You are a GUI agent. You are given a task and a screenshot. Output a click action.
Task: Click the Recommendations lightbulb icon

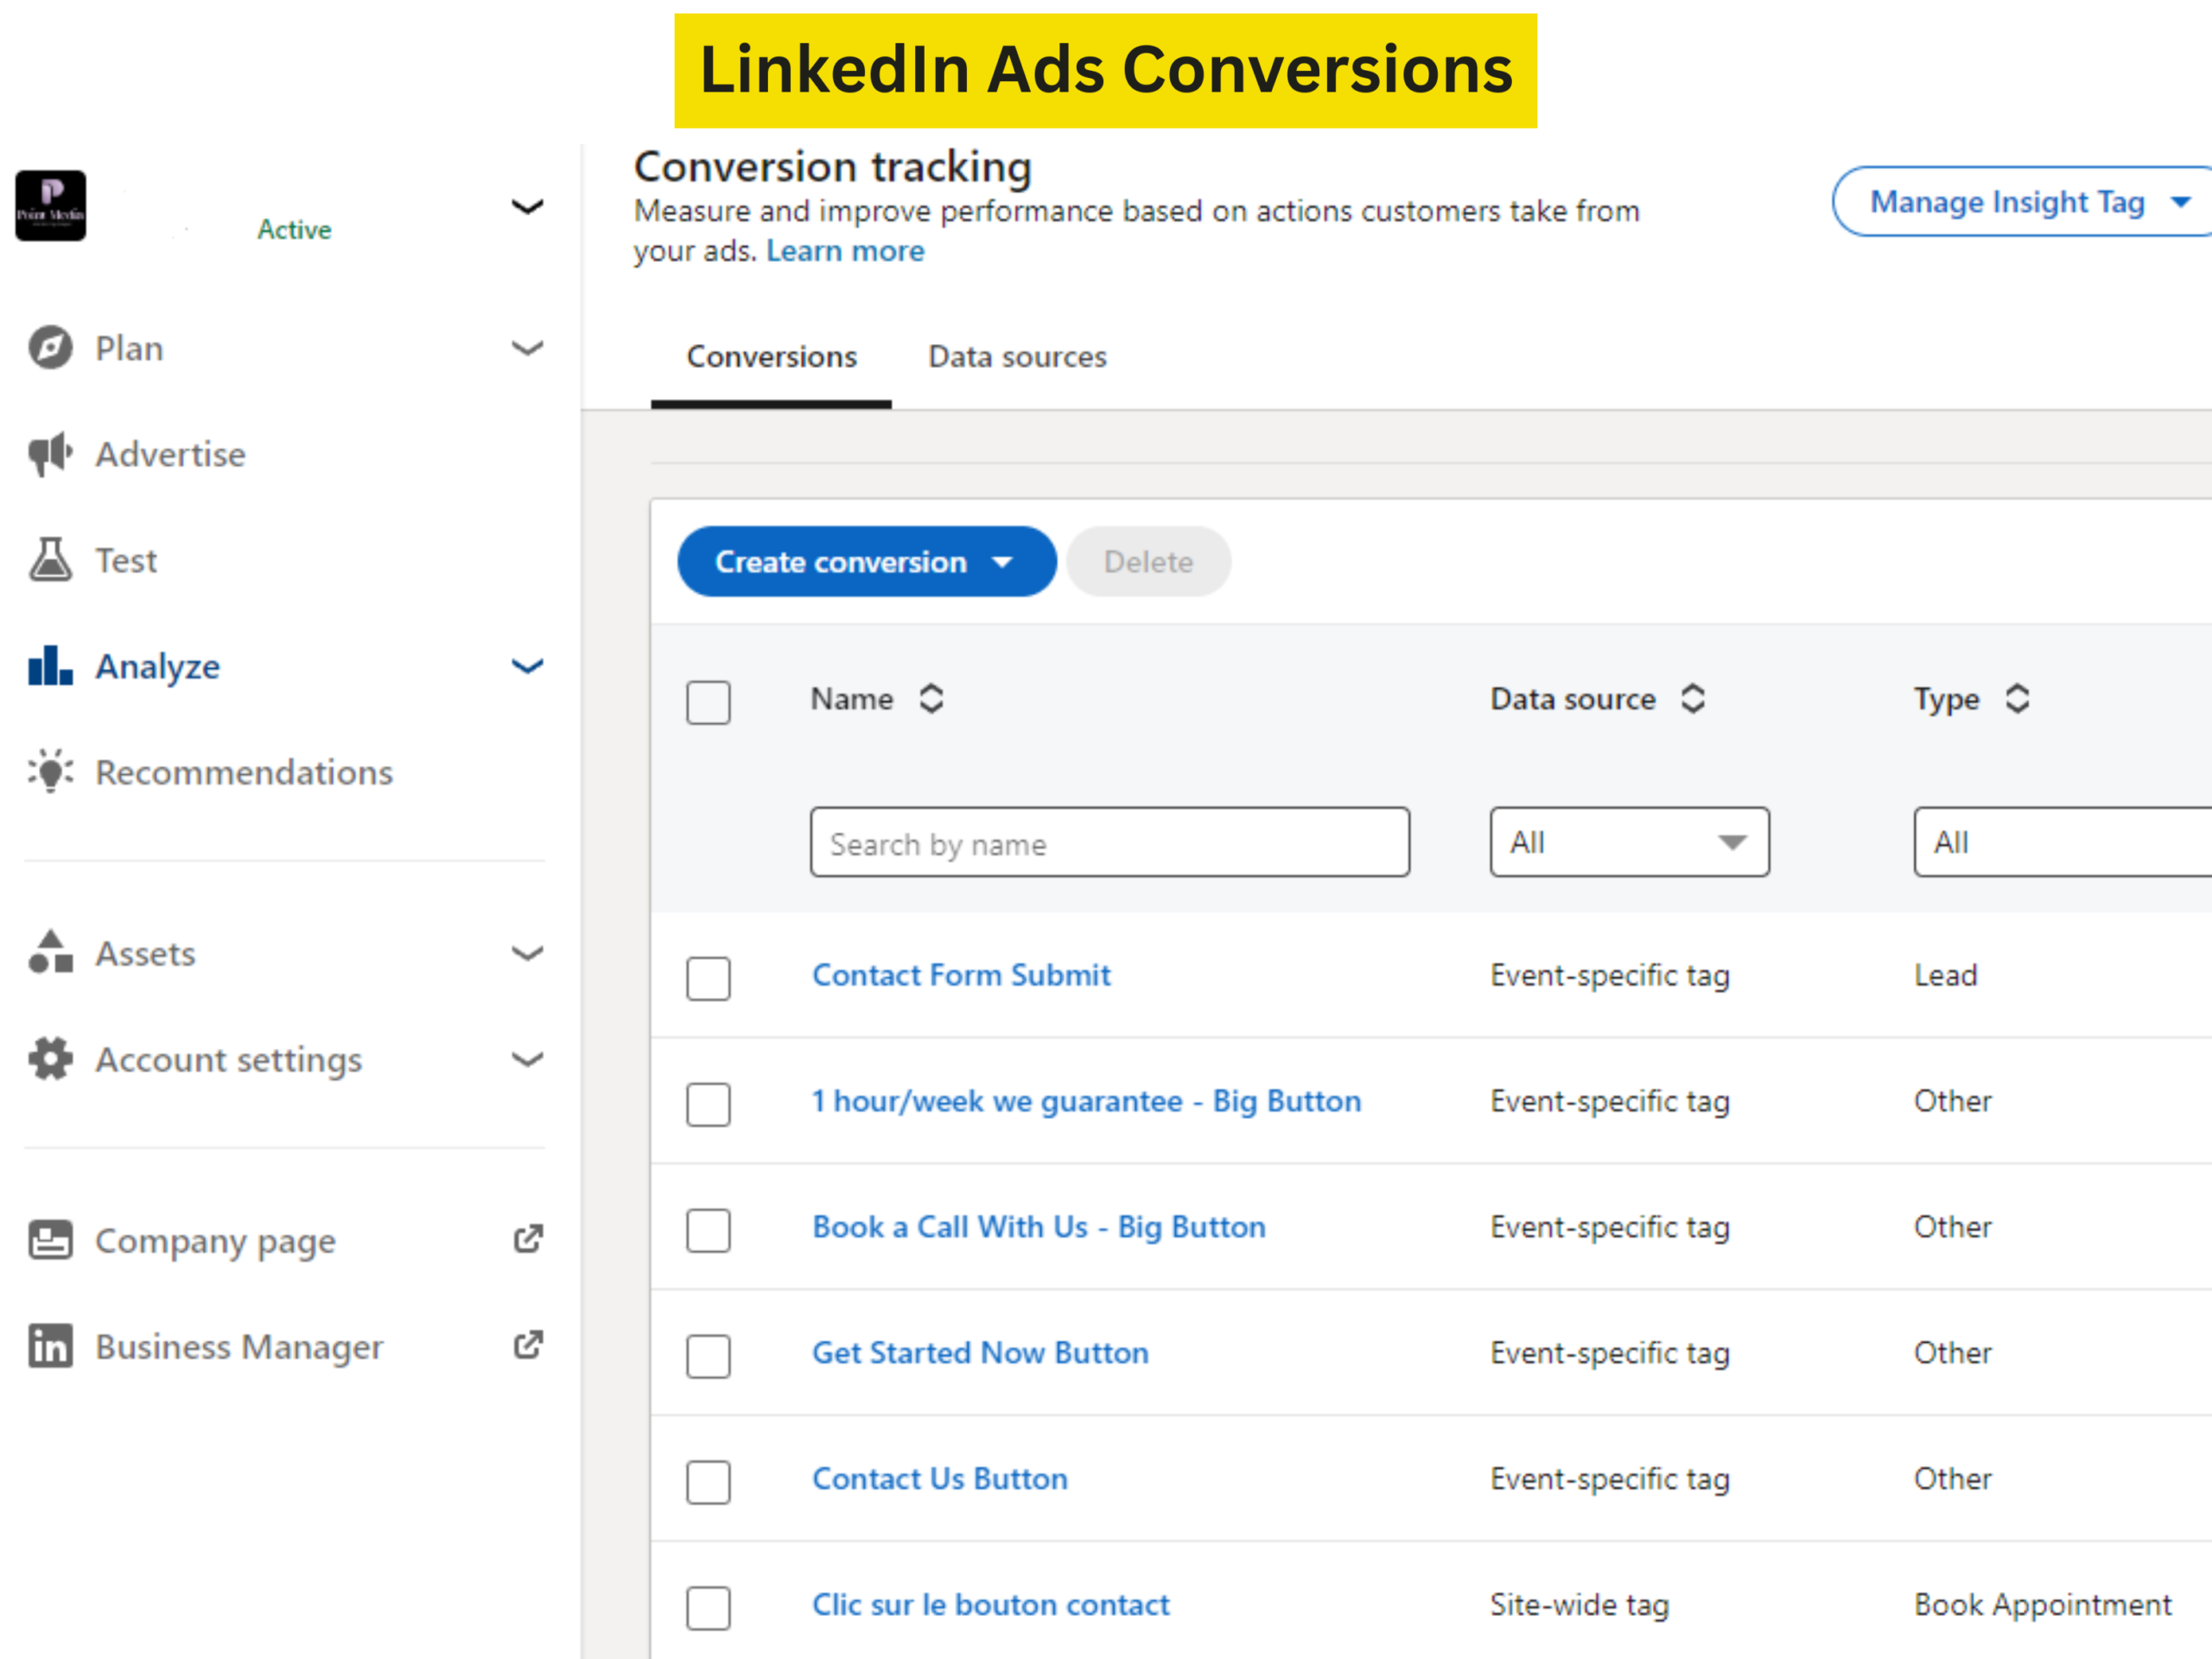[x=50, y=772]
